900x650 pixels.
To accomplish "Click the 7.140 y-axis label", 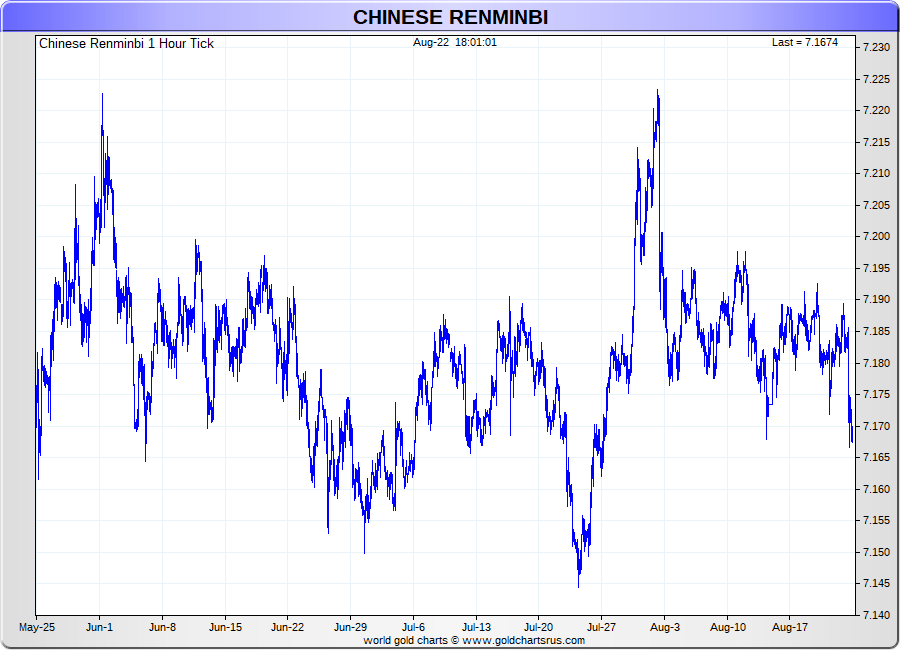I will 876,616.
